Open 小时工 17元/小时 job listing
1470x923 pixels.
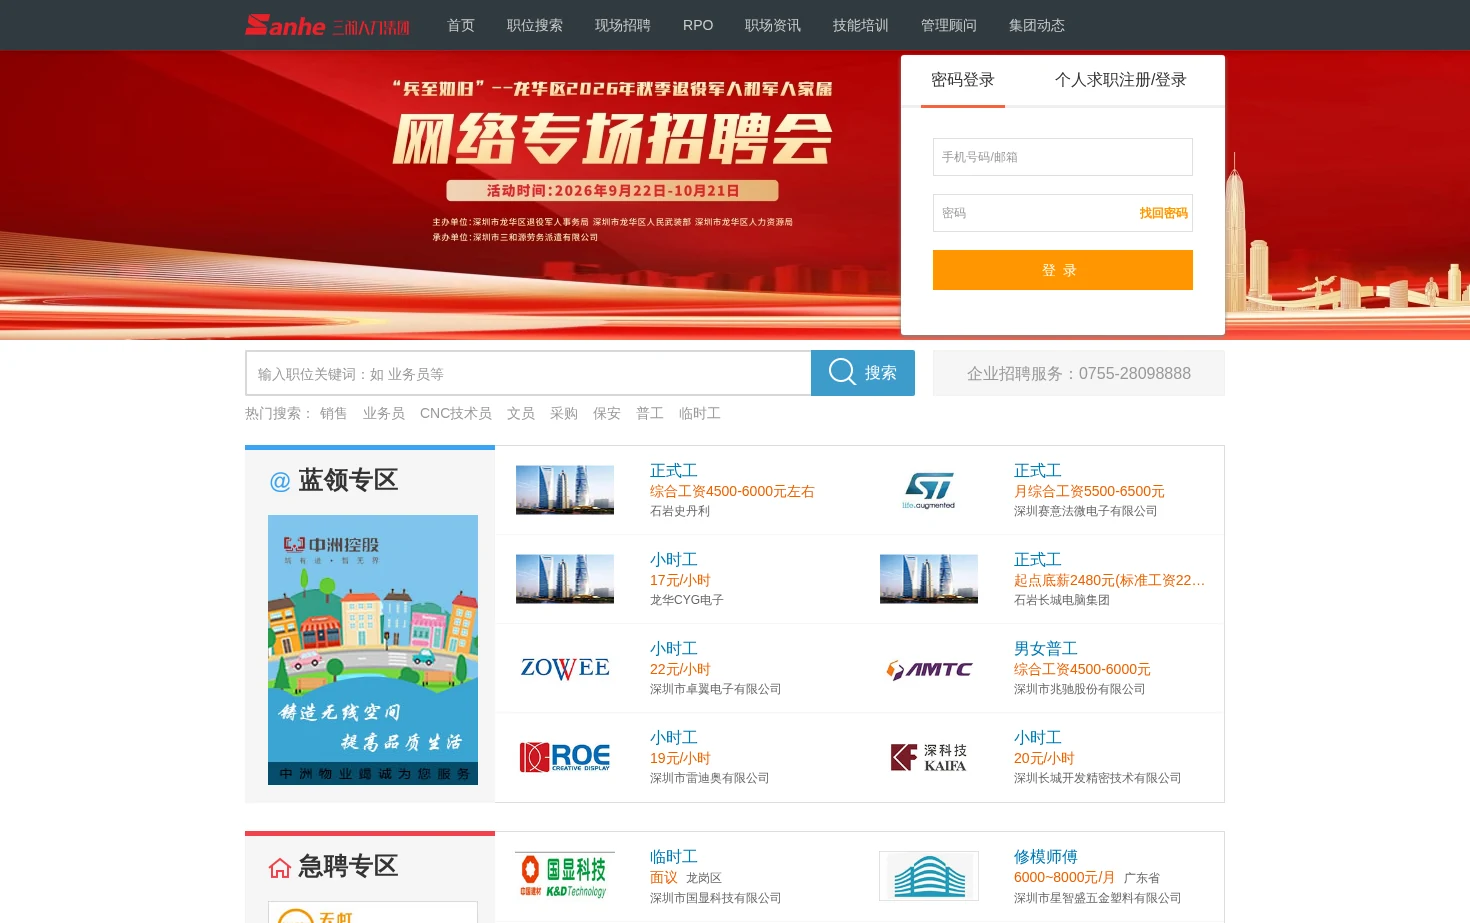(674, 559)
